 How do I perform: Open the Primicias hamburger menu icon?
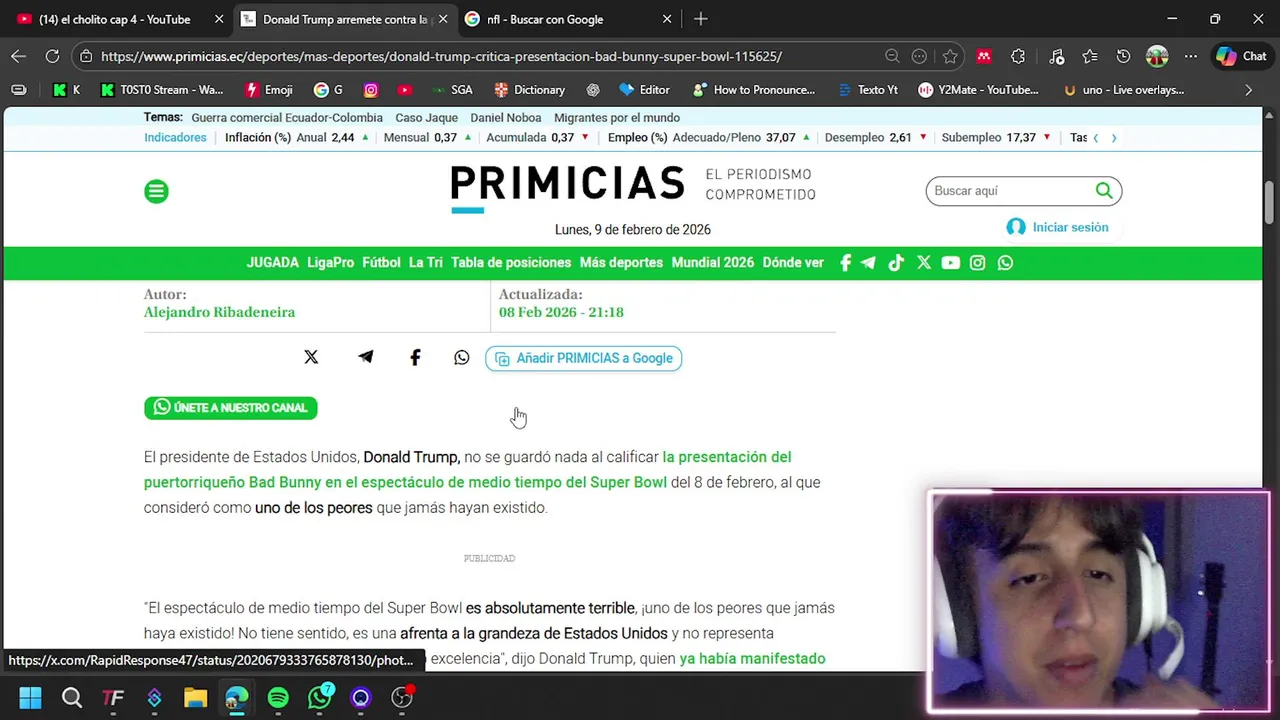click(156, 191)
